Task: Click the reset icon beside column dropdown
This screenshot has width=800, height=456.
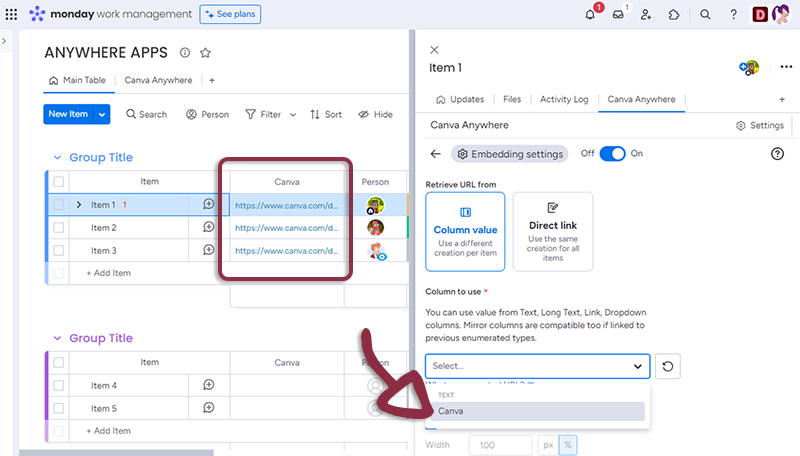Action: [668, 366]
